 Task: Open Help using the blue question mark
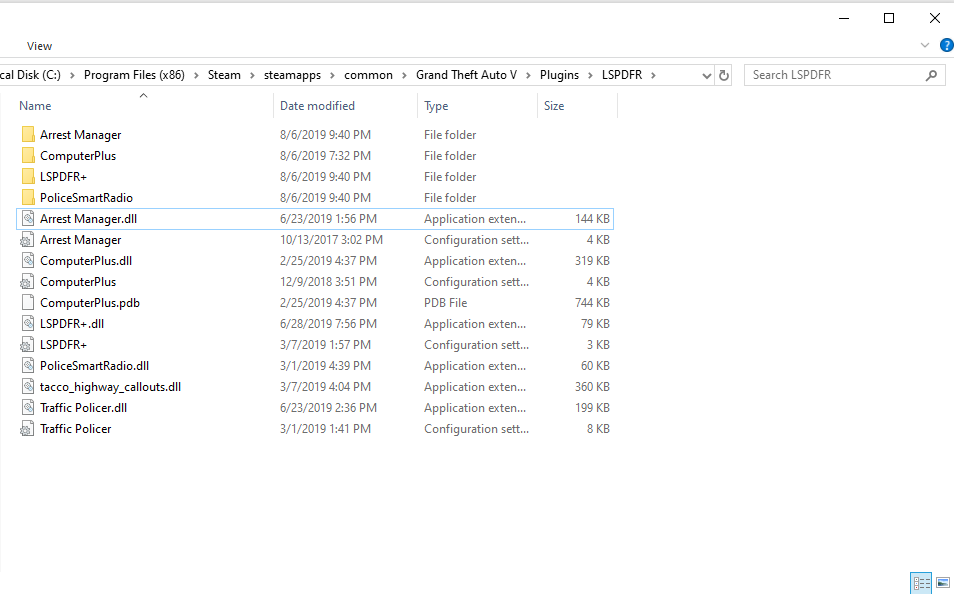(946, 45)
